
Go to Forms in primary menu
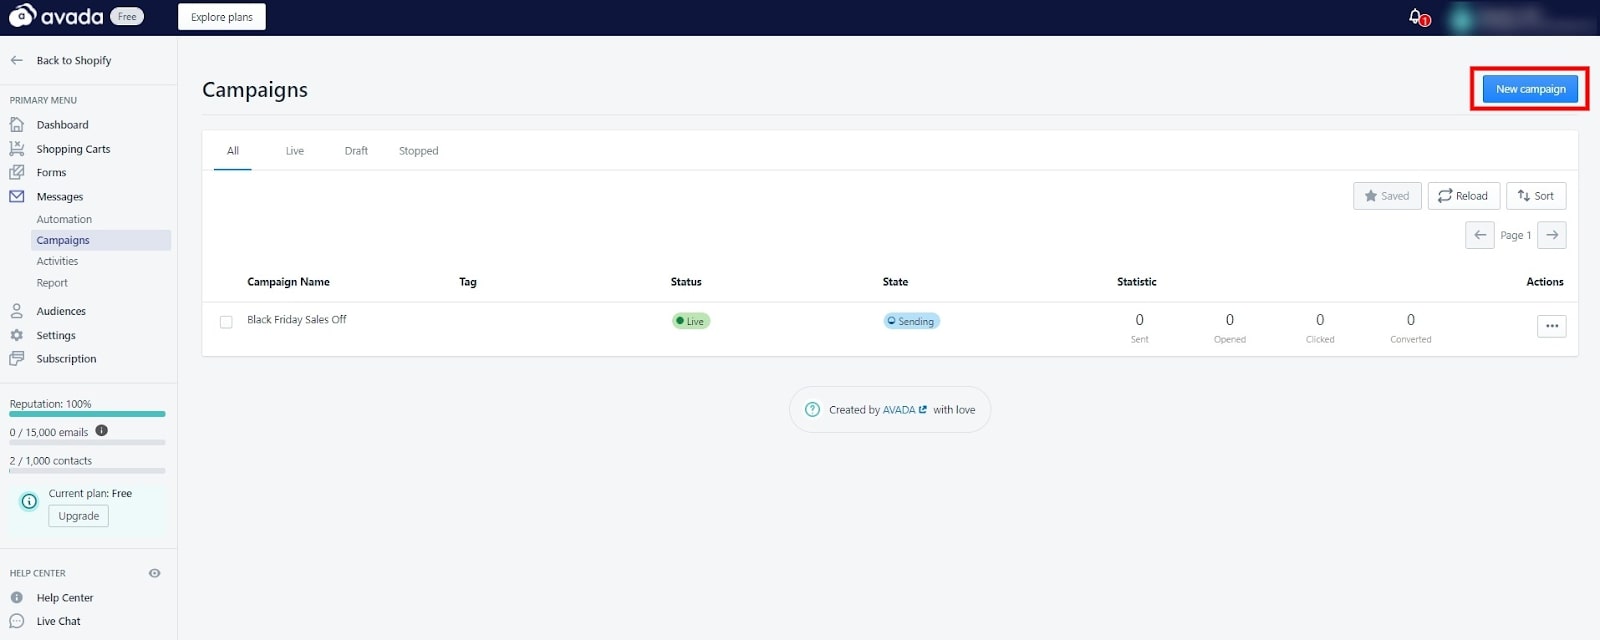pos(51,173)
